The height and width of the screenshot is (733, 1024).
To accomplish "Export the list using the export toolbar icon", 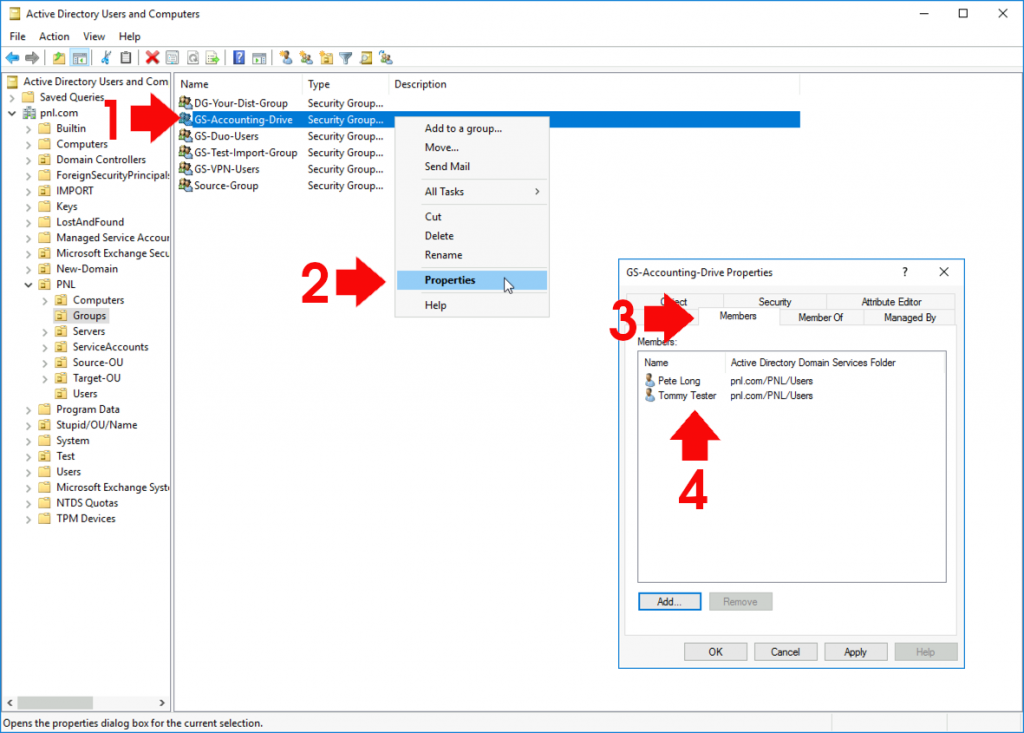I will [212, 57].
